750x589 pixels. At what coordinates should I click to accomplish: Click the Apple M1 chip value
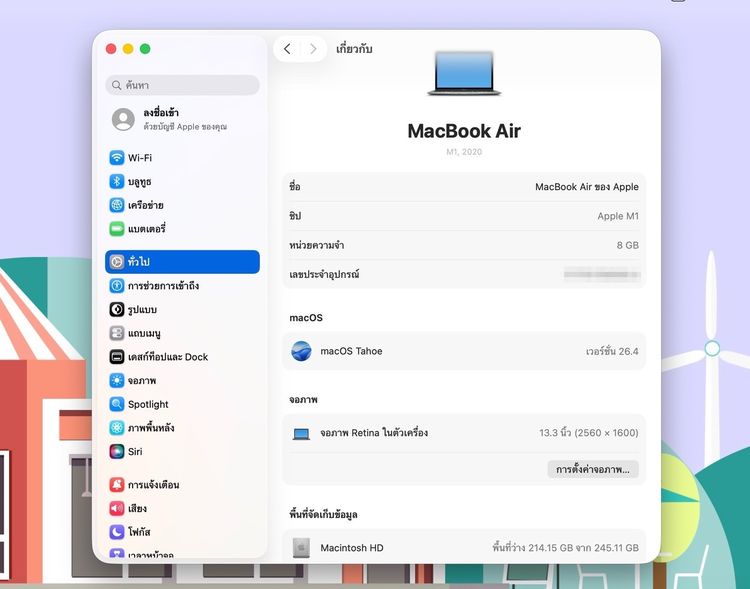click(x=618, y=216)
